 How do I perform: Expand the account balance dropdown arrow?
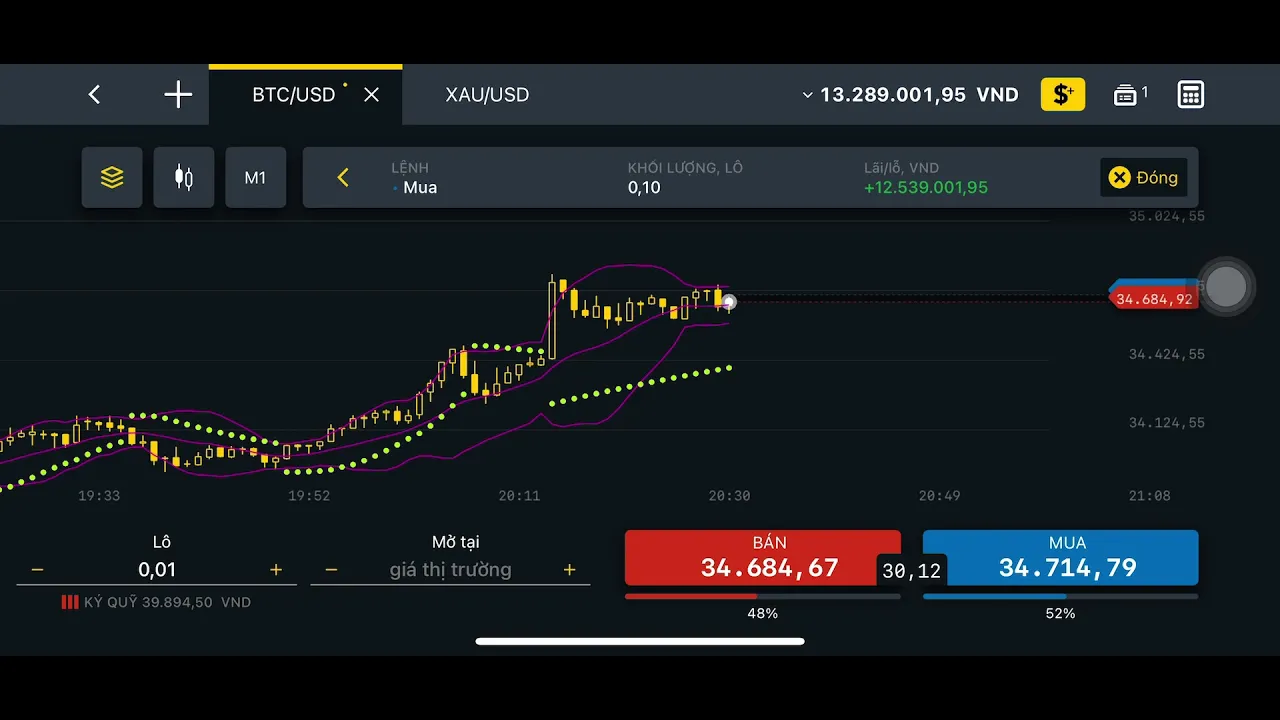tap(807, 95)
